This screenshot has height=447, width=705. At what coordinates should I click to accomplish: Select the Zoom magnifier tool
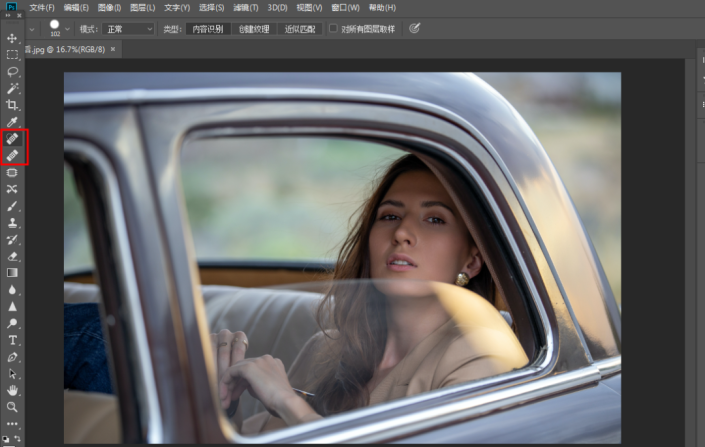pyautogui.click(x=13, y=407)
